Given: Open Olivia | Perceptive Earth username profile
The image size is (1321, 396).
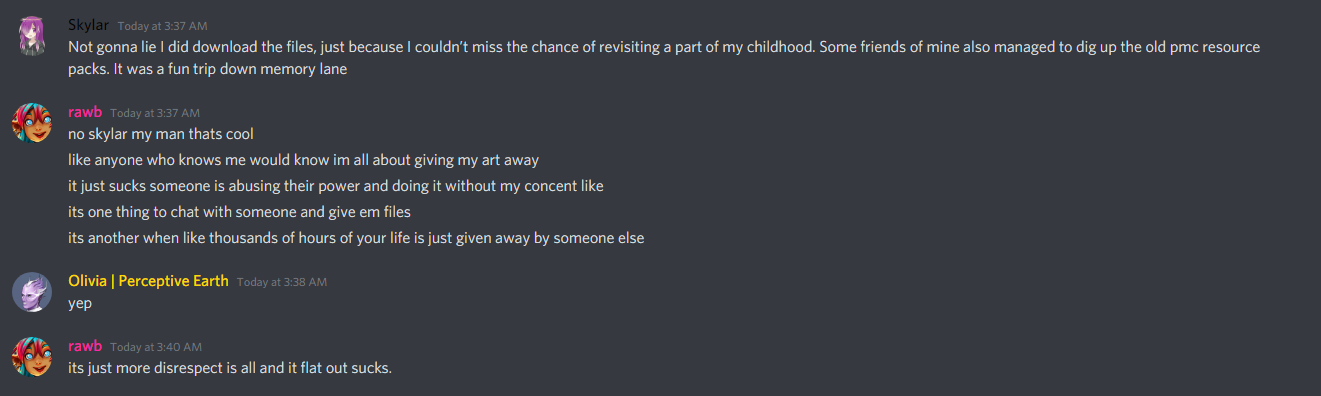Looking at the screenshot, I should click(x=148, y=281).
